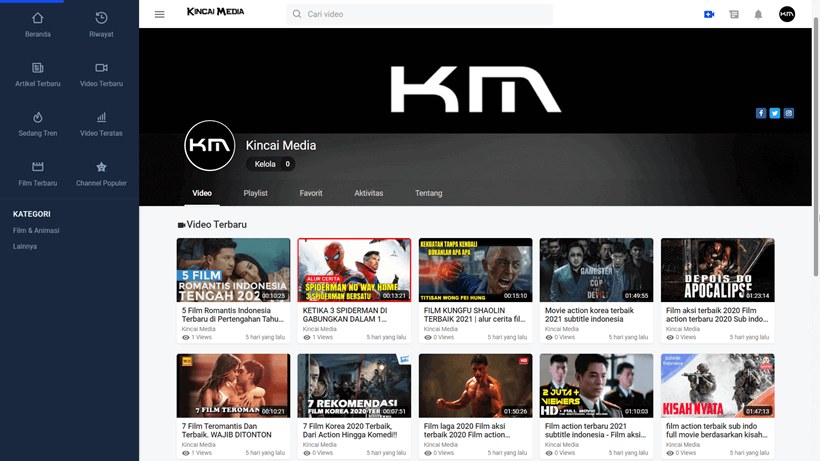This screenshot has height=461, width=820.
Task: Open title '7 Film Teromantis Dan Terbaik'
Action: [x=226, y=430]
